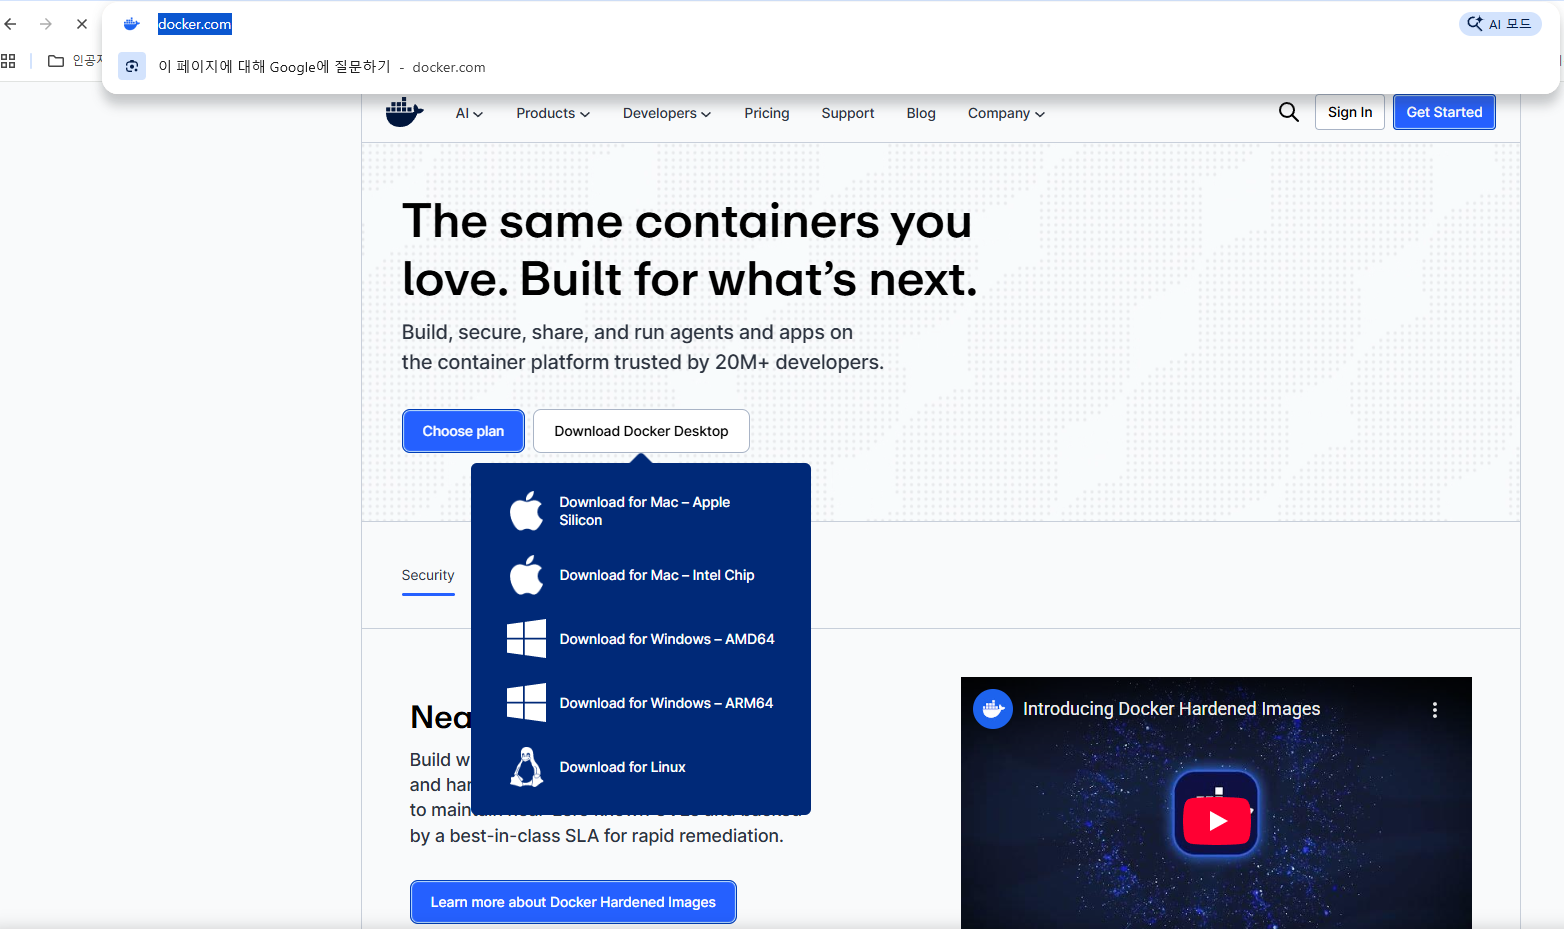Expand the Company dropdown menu

1006,113
